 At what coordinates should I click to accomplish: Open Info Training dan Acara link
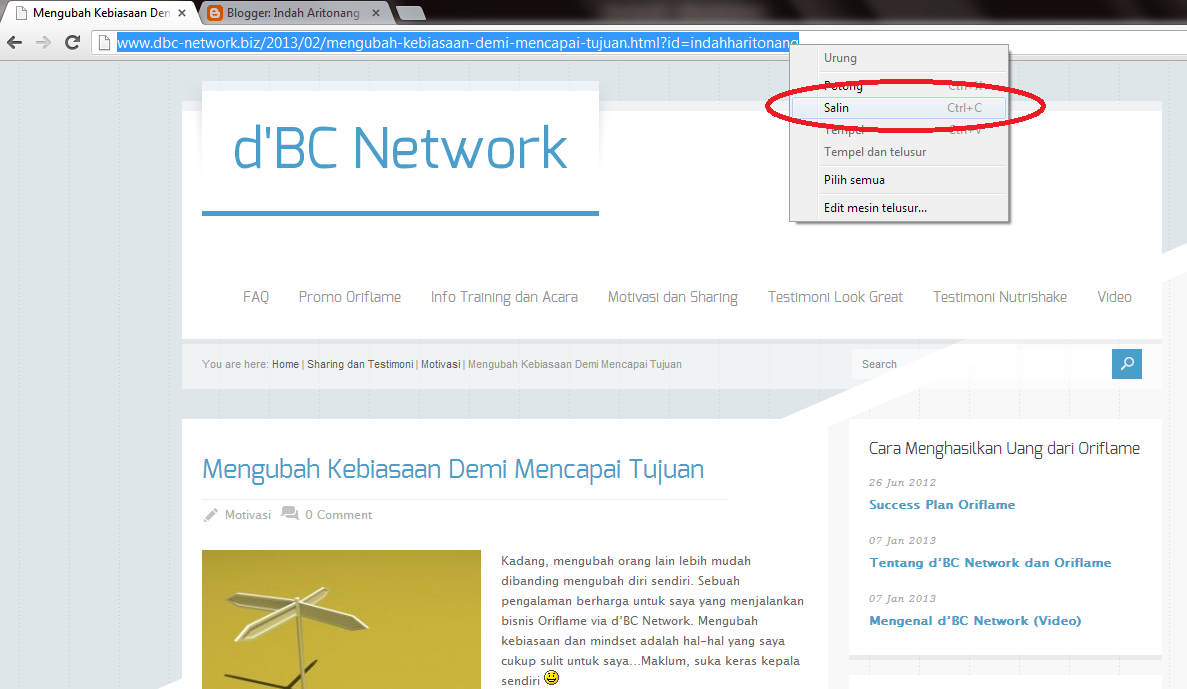pos(504,297)
